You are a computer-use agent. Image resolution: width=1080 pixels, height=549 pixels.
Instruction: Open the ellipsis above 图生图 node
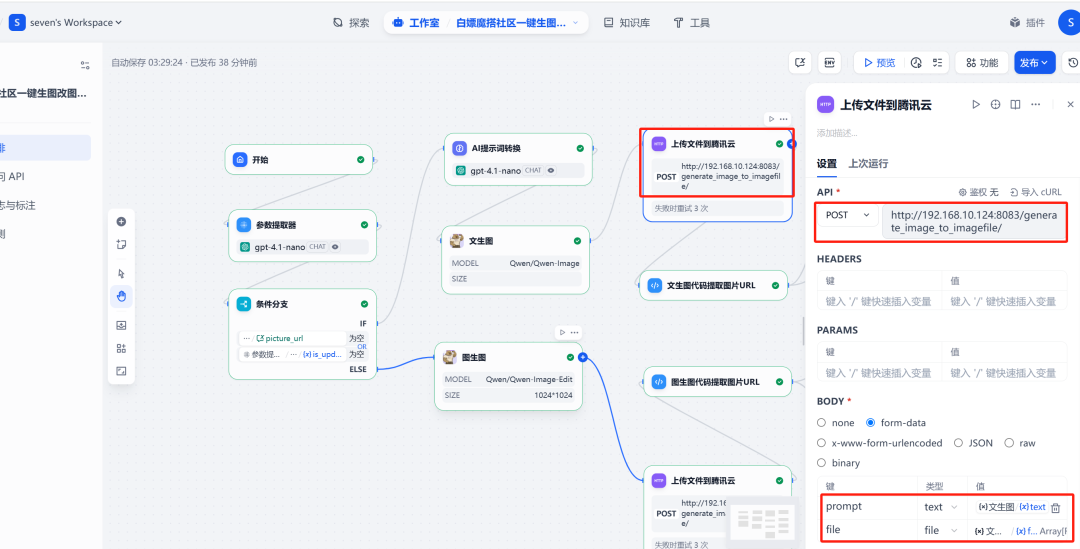[575, 332]
